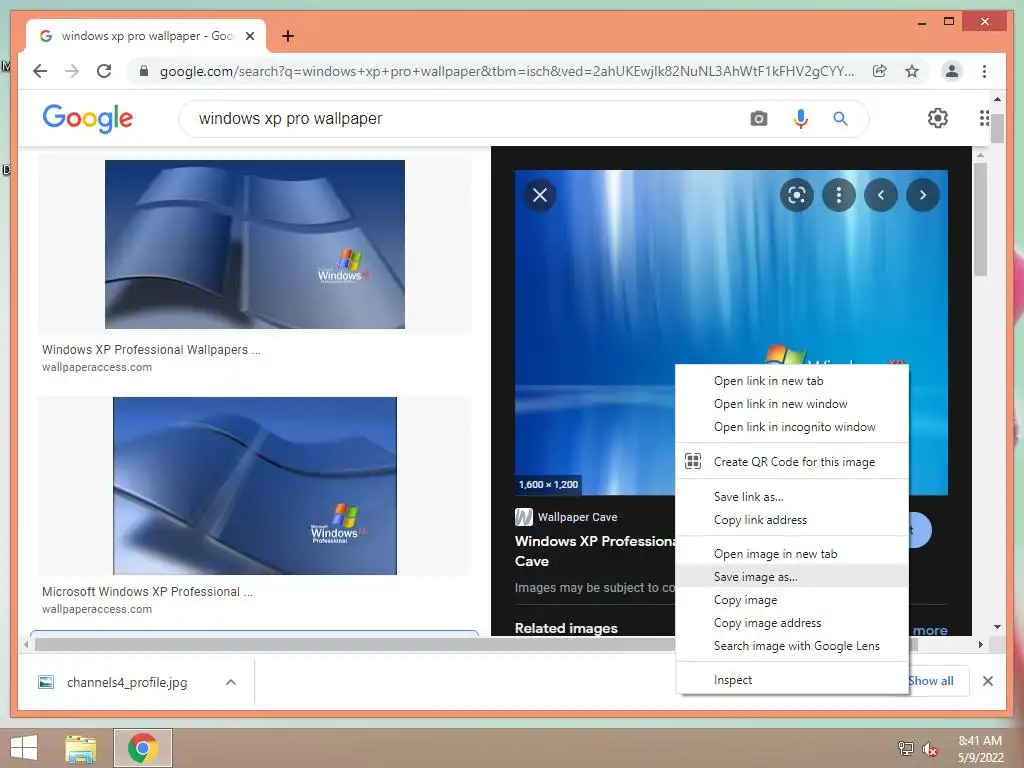This screenshot has height=768, width=1024.
Task: Click the 'Wallpaper Cave' source link
Action: point(577,517)
